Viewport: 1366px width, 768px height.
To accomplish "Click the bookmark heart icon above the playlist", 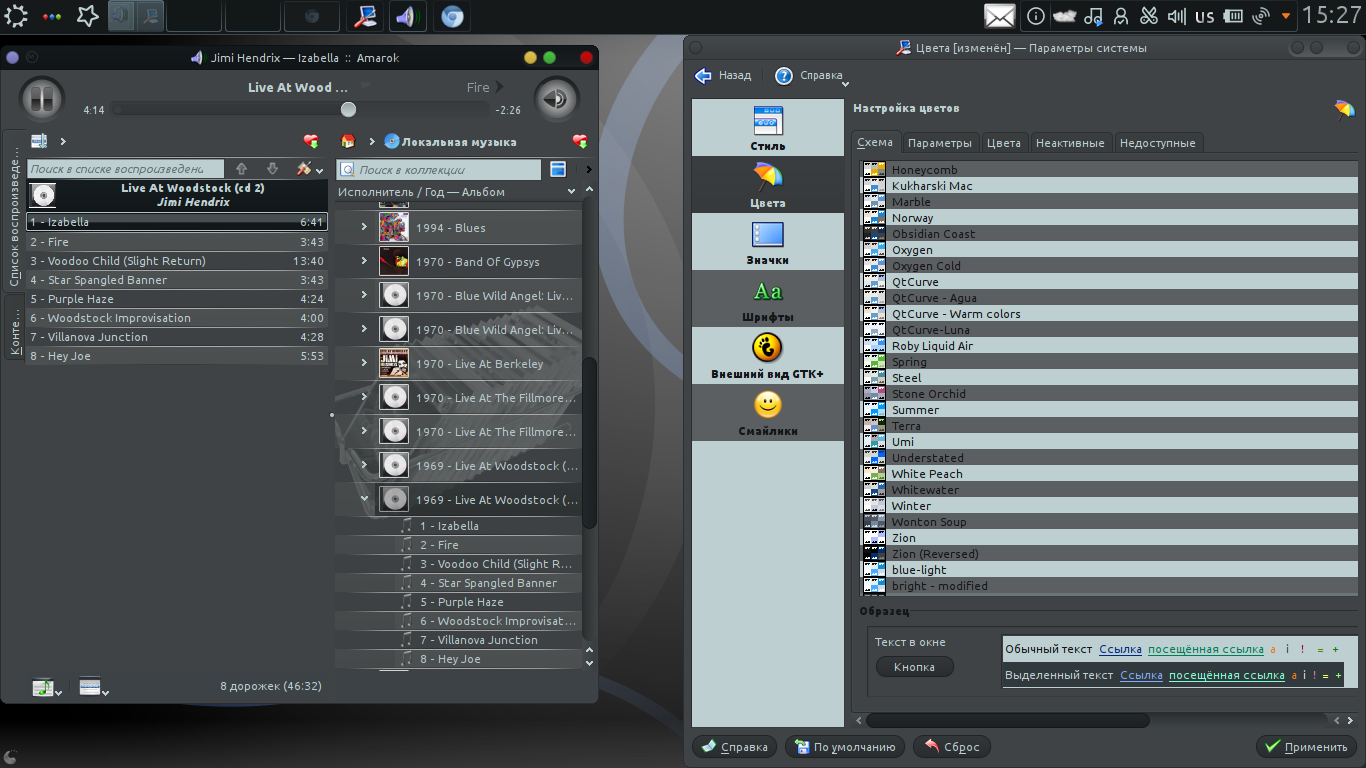I will [311, 141].
